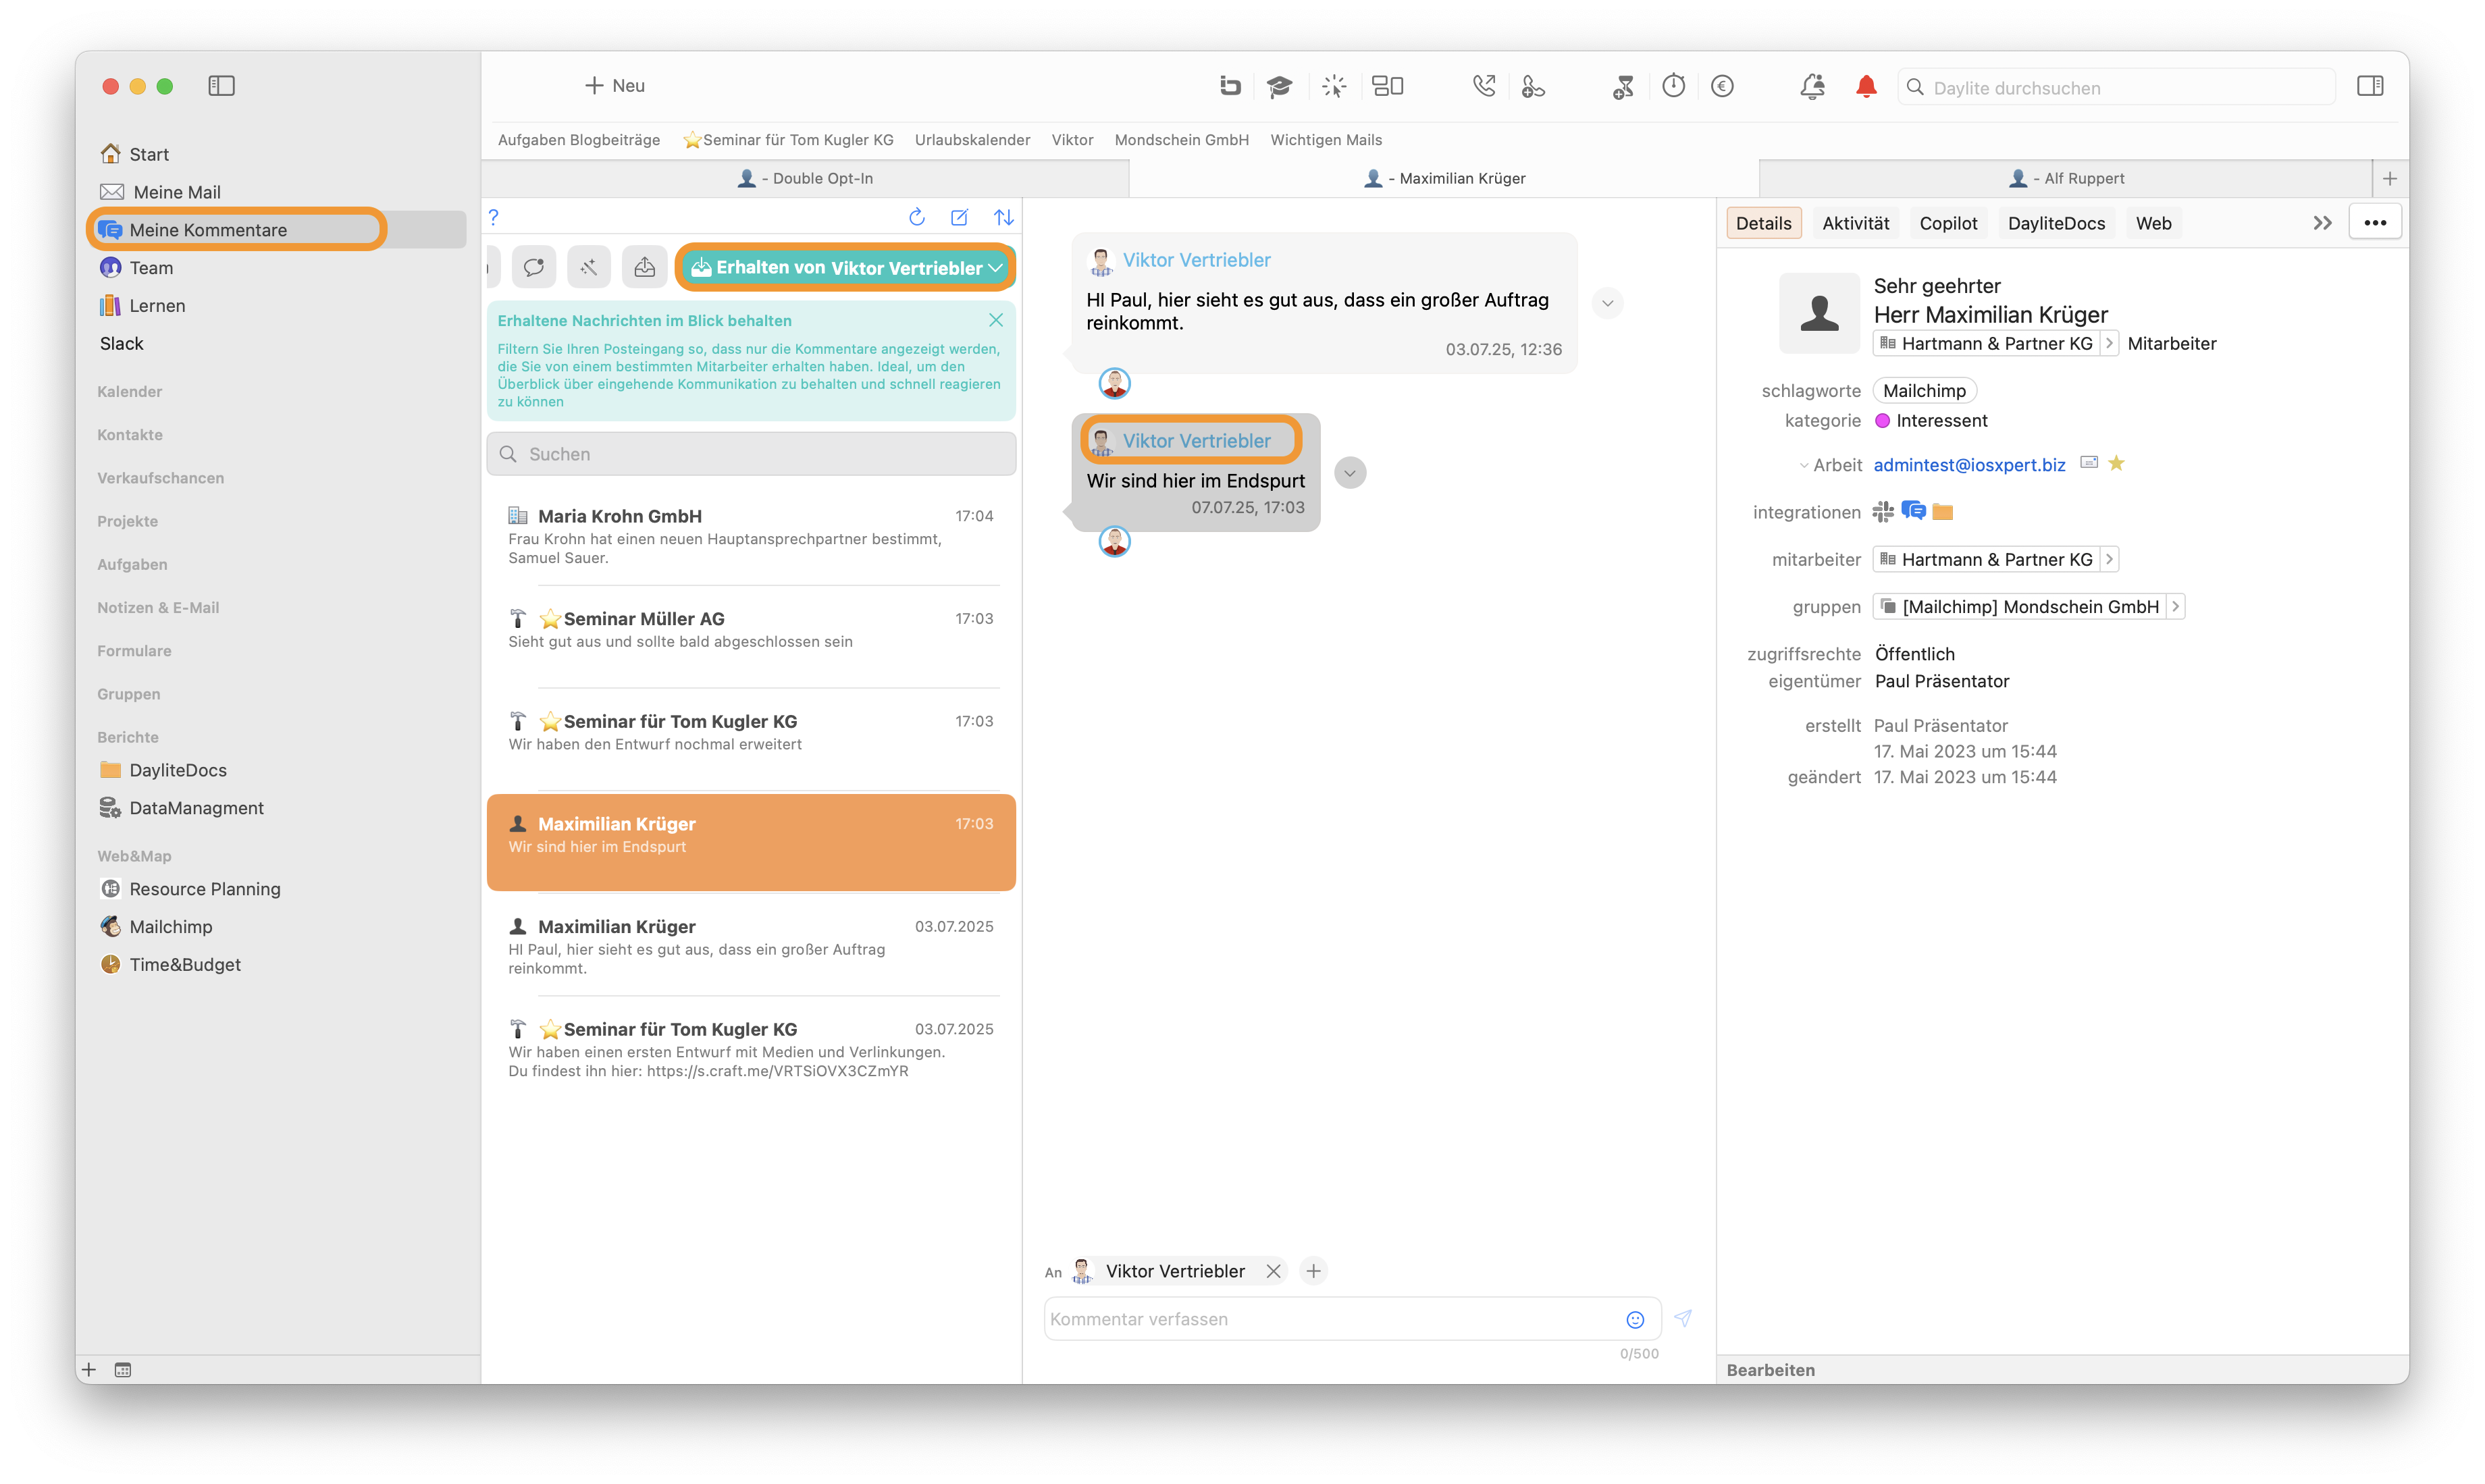Click the cursor click sparkle icon

coord(1334,87)
